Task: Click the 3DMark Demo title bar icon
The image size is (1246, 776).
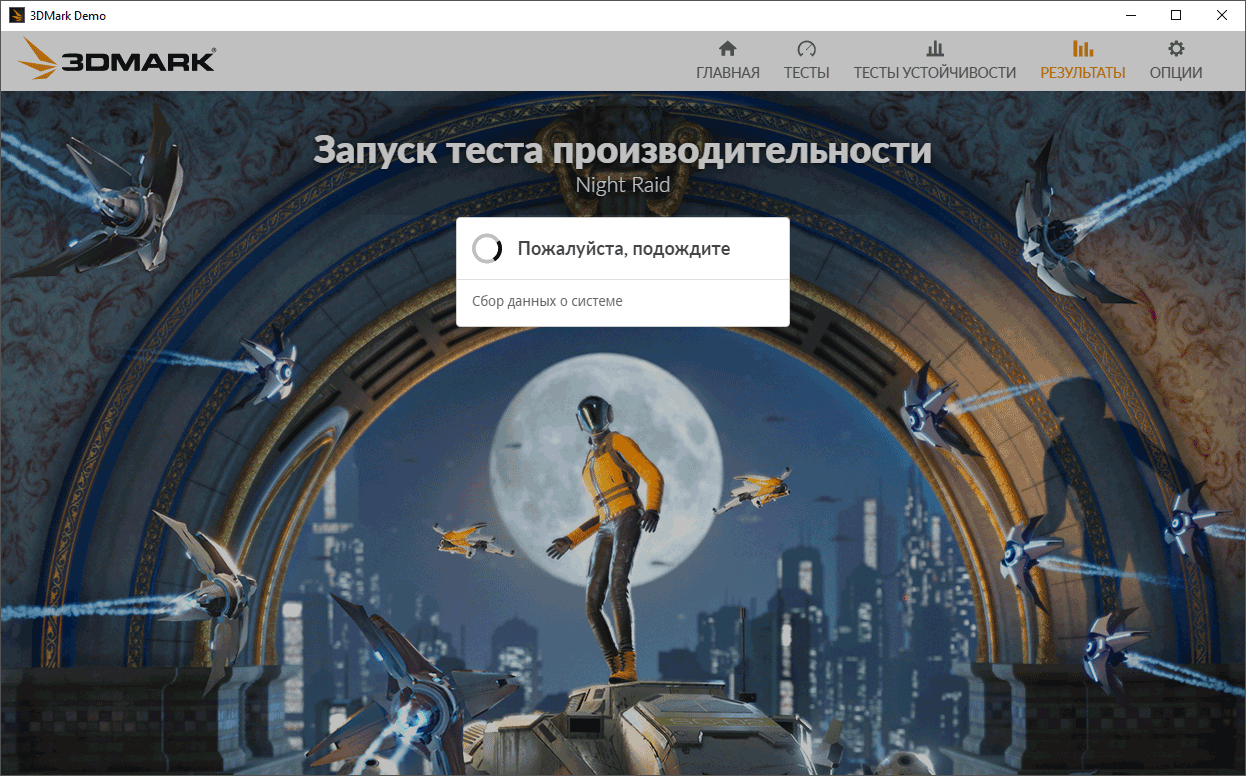Action: 16,15
